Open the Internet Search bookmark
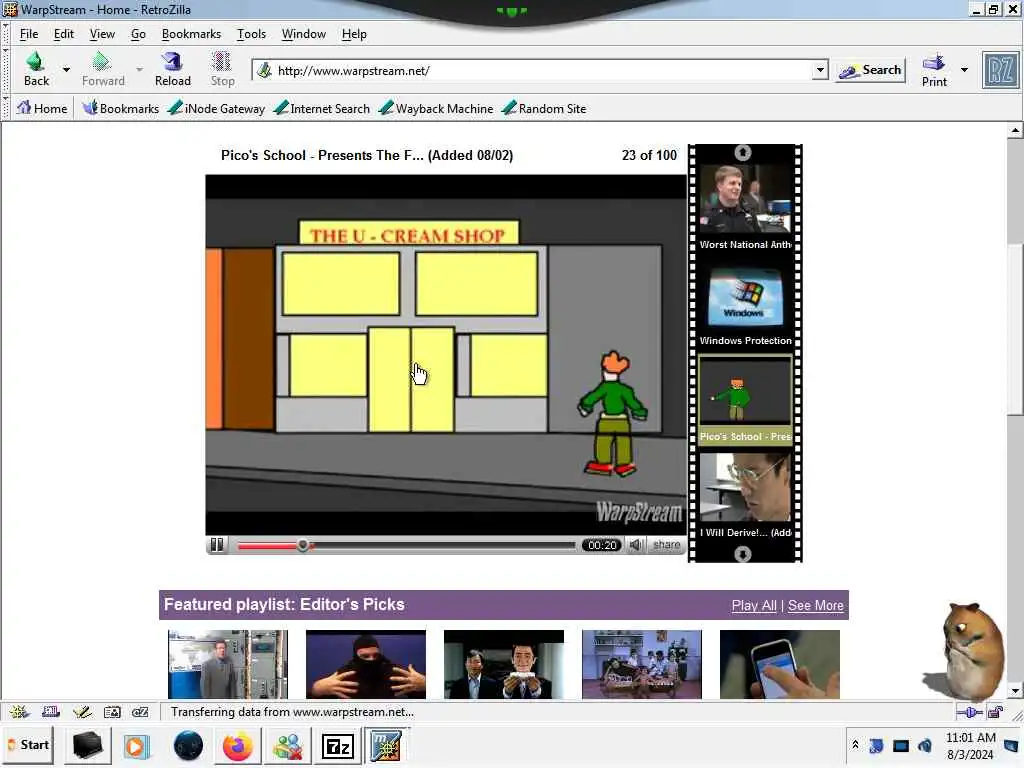 (x=322, y=108)
